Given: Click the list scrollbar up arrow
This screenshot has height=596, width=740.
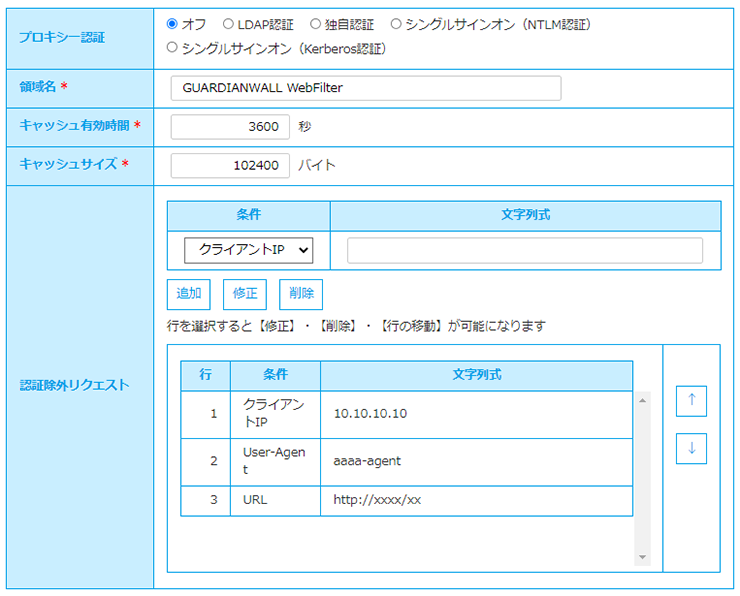Looking at the screenshot, I should tap(642, 400).
